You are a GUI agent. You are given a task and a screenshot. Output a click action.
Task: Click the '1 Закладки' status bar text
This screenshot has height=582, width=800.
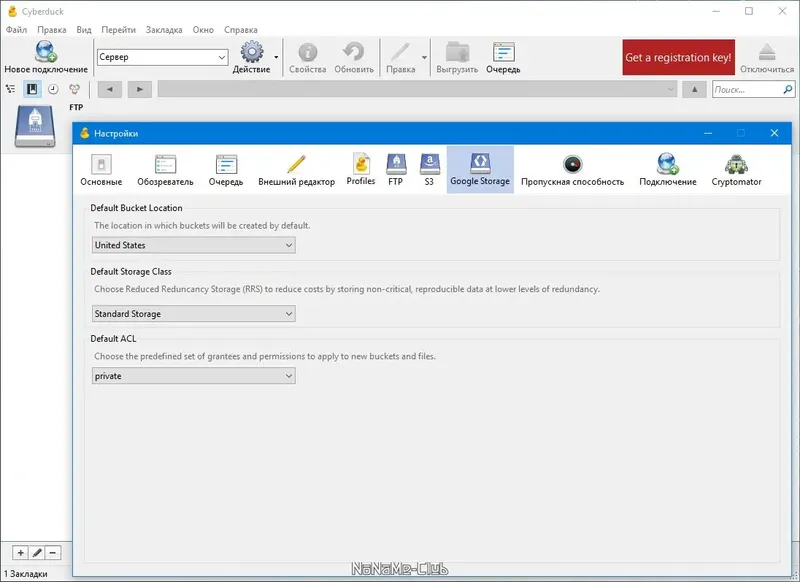(x=26, y=574)
